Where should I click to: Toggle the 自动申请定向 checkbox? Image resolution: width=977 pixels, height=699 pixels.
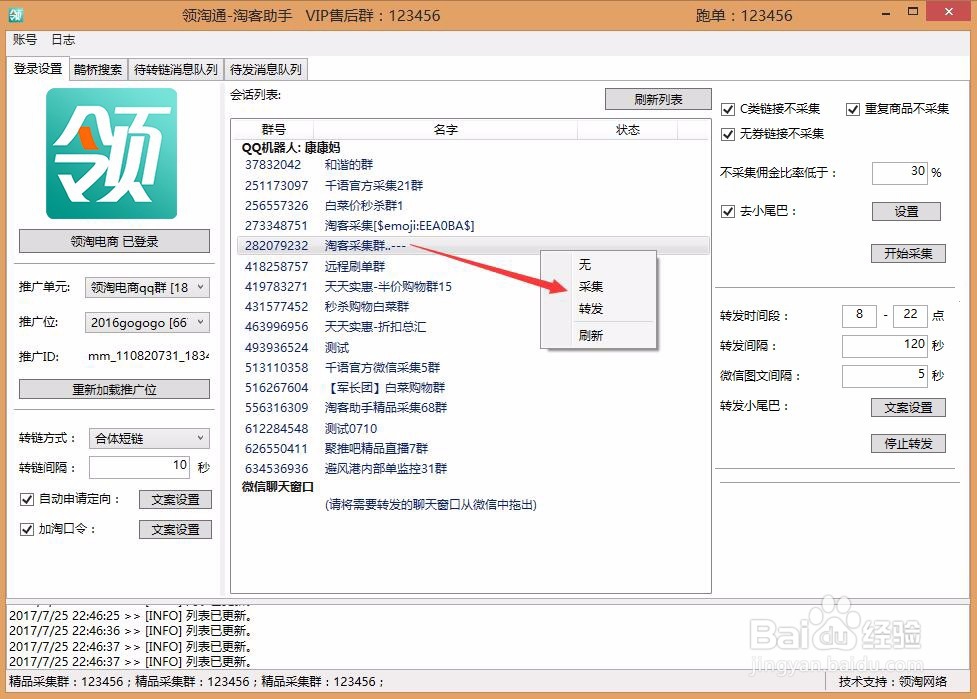pos(27,499)
